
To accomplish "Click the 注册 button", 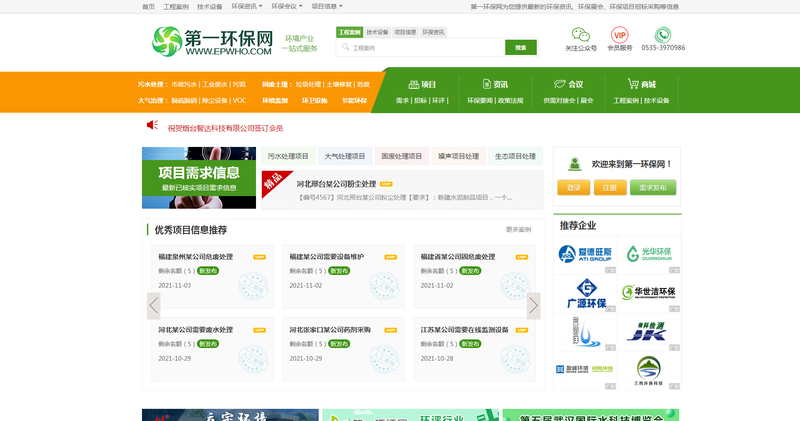I will point(610,187).
